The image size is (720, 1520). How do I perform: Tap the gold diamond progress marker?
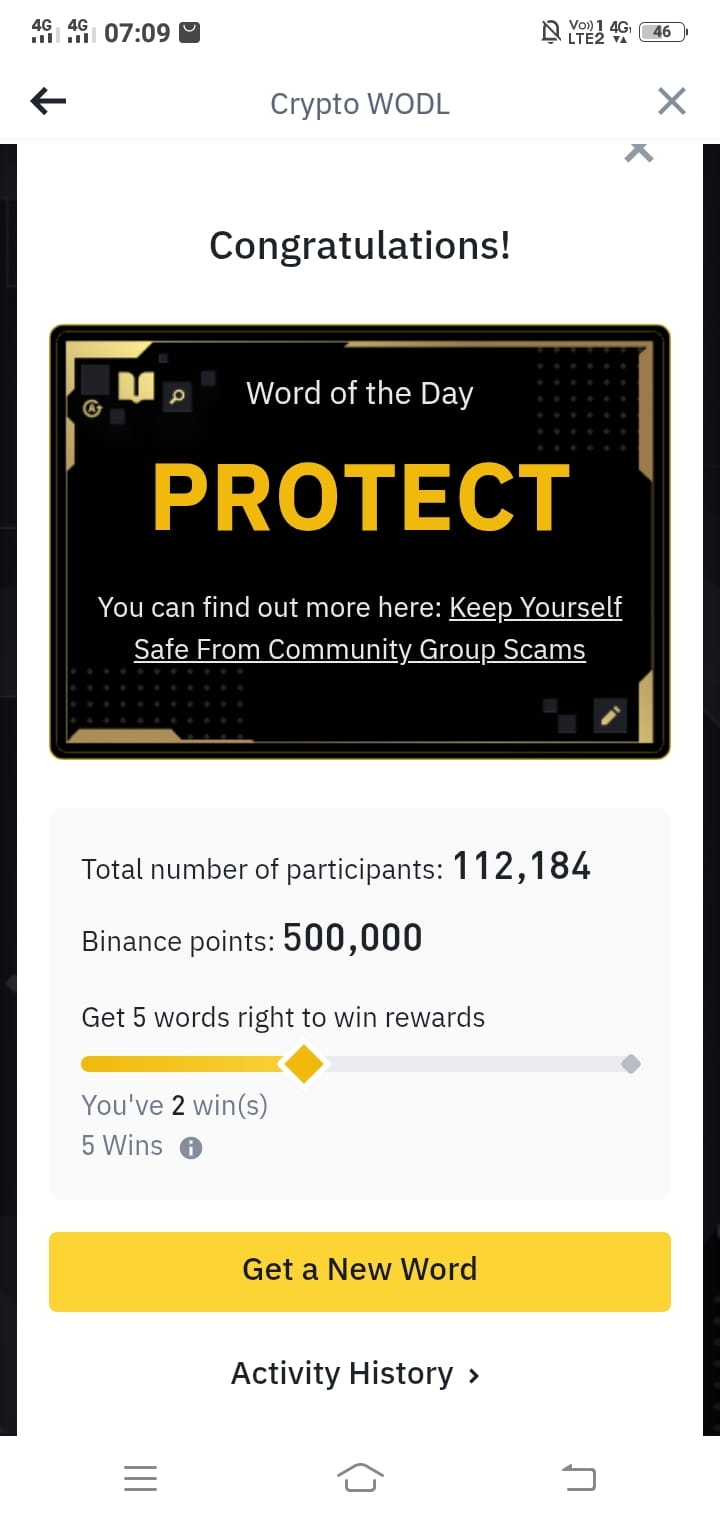(x=304, y=1064)
